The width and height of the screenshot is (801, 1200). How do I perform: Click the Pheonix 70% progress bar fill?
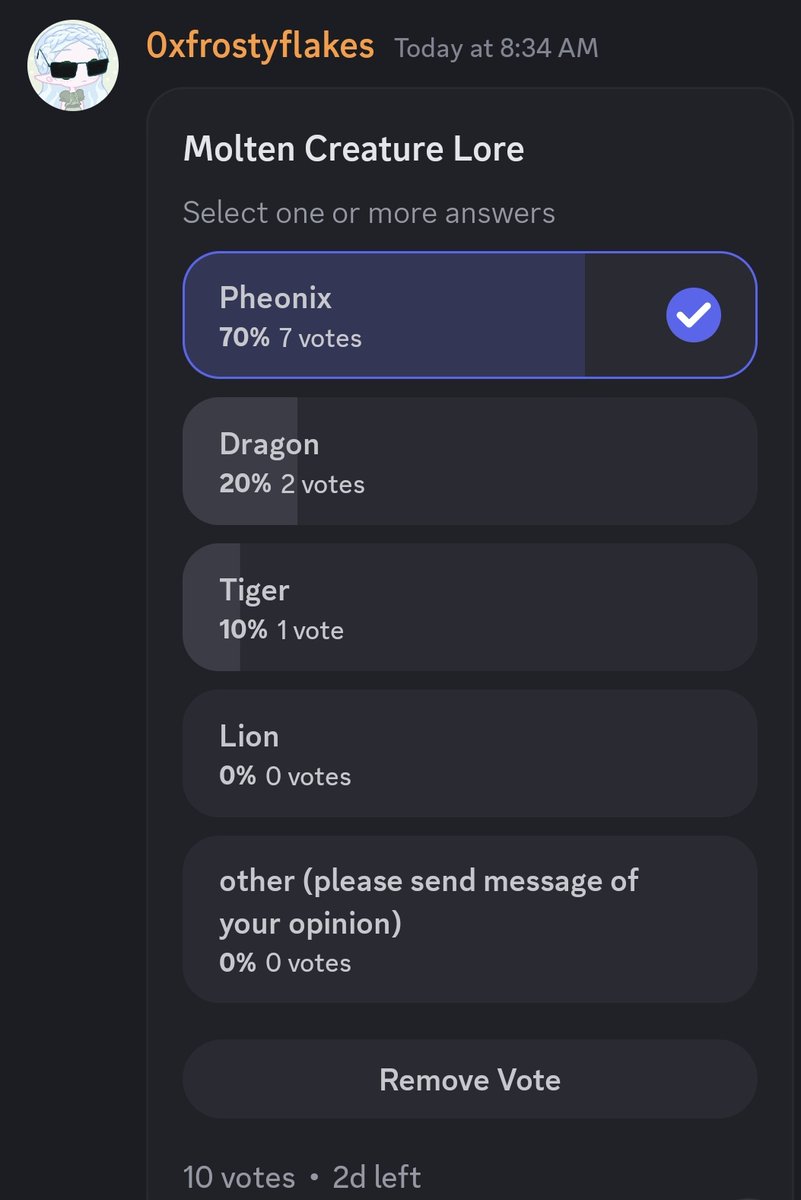(384, 315)
